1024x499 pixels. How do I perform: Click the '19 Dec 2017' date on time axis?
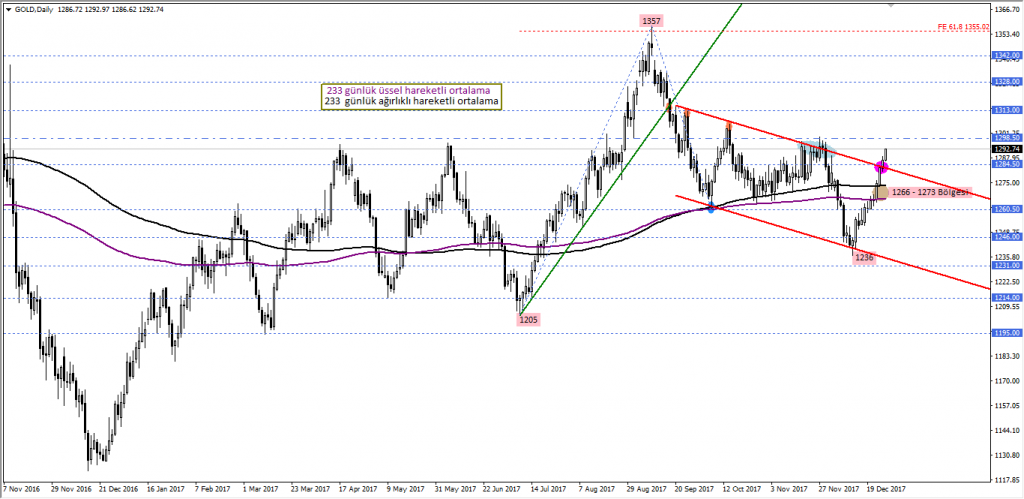pos(886,489)
